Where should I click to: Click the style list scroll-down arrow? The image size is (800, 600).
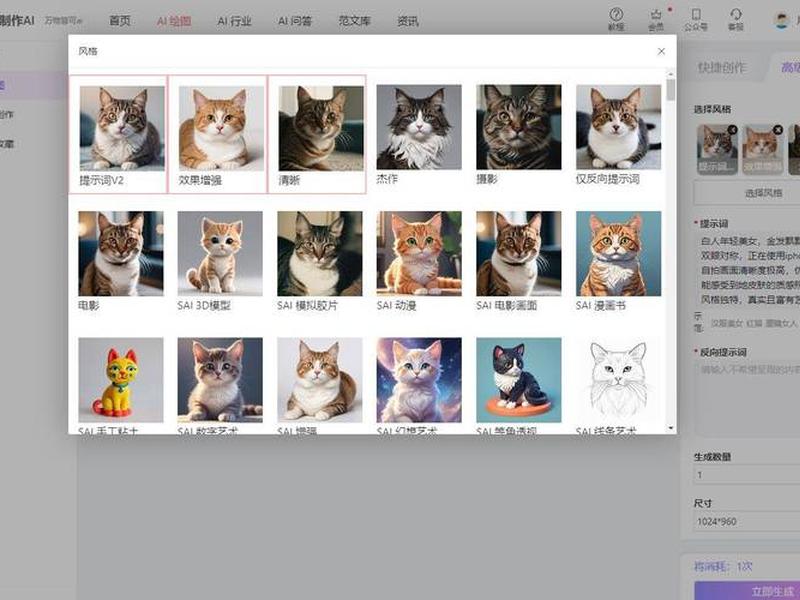670,428
